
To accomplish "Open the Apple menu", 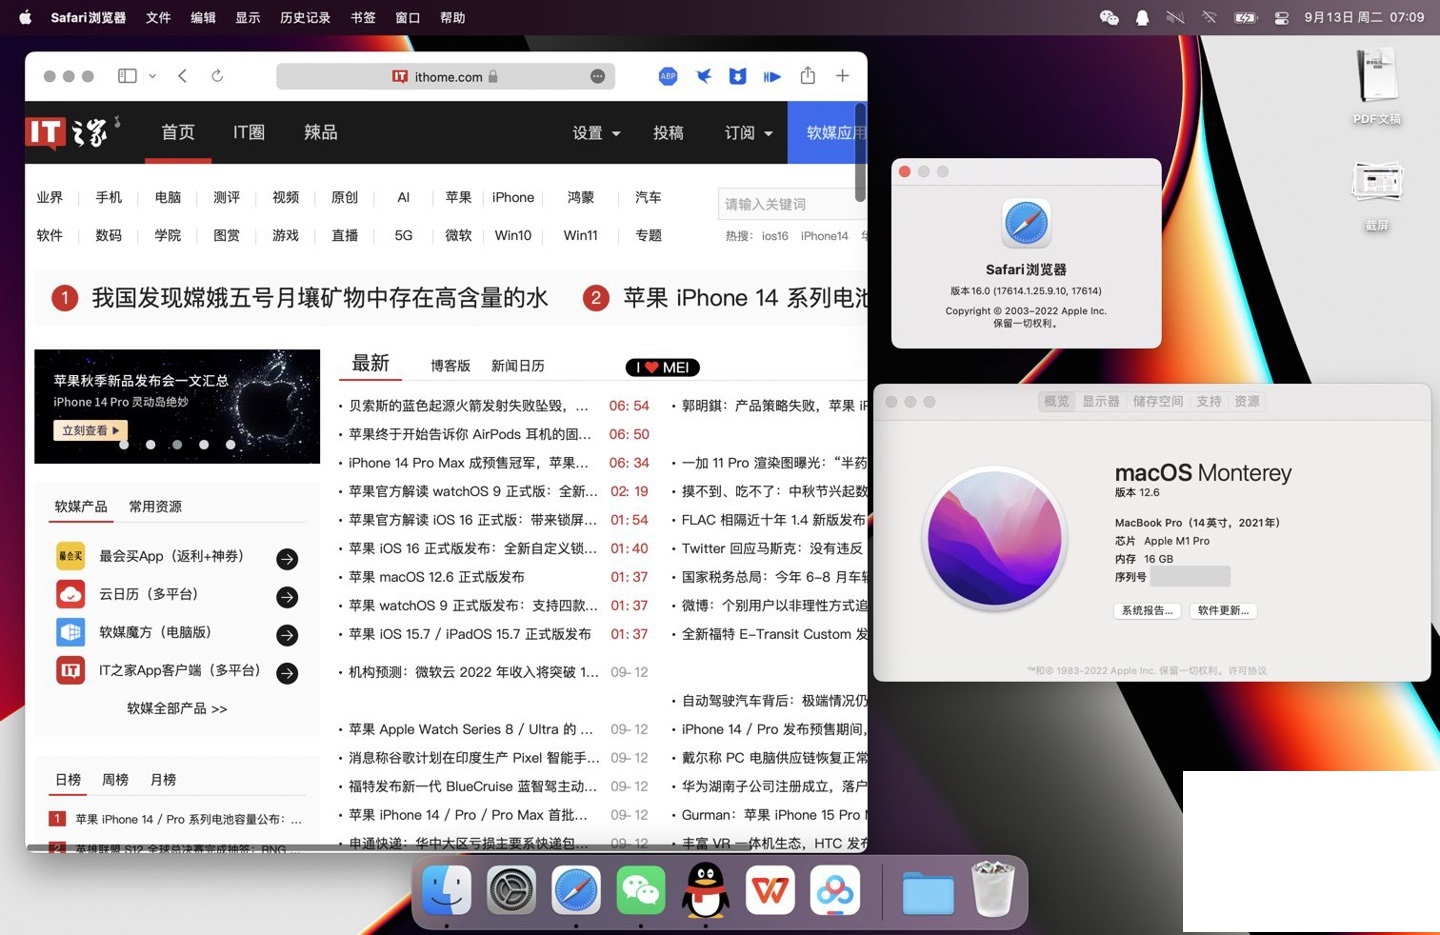I will (25, 17).
